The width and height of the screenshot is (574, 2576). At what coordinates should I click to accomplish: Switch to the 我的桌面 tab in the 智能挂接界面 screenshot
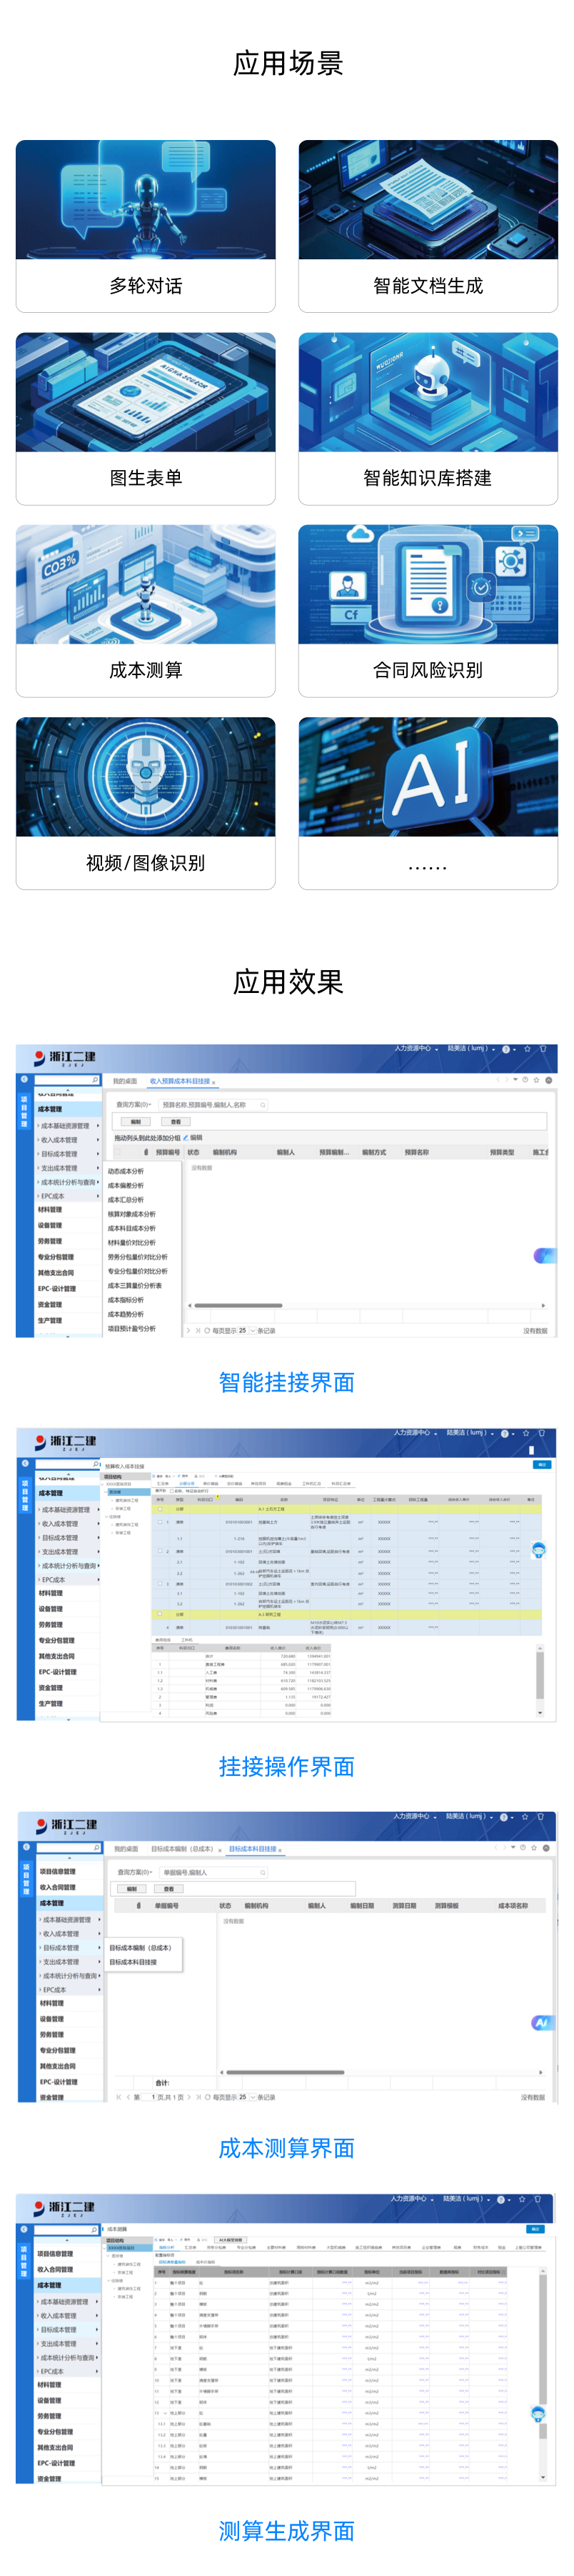(125, 1081)
